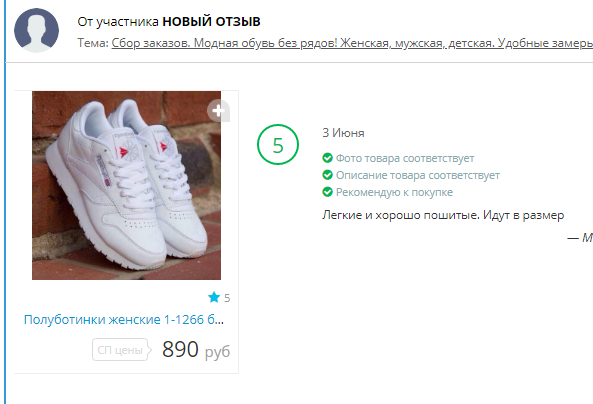Click the 890 руб price
The width and height of the screenshot is (593, 404).
click(196, 349)
